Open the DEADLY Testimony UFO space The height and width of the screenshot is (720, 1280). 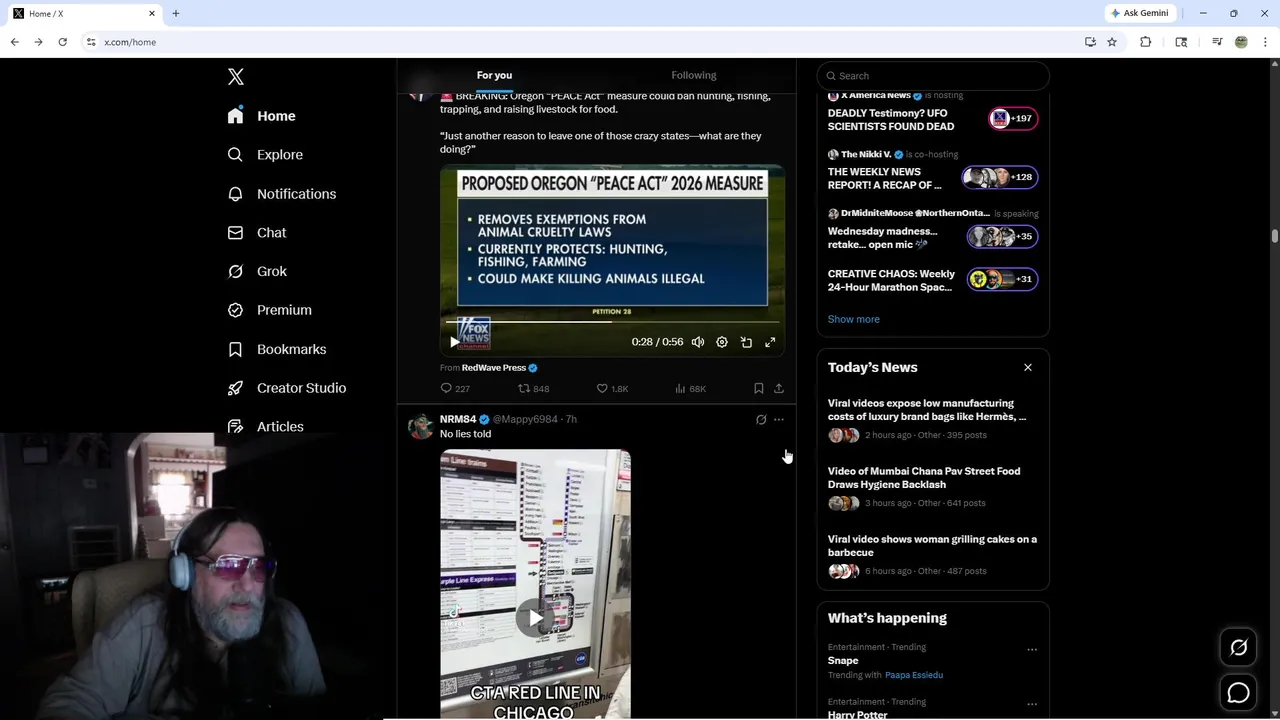pyautogui.click(x=891, y=120)
